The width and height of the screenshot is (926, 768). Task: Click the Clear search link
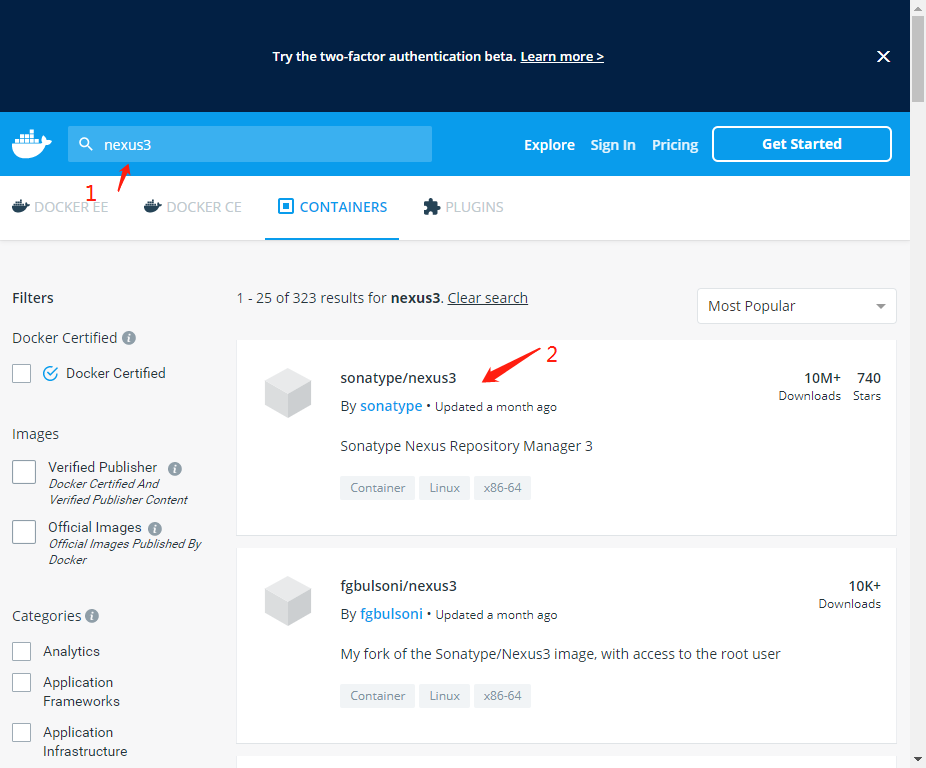pos(487,298)
